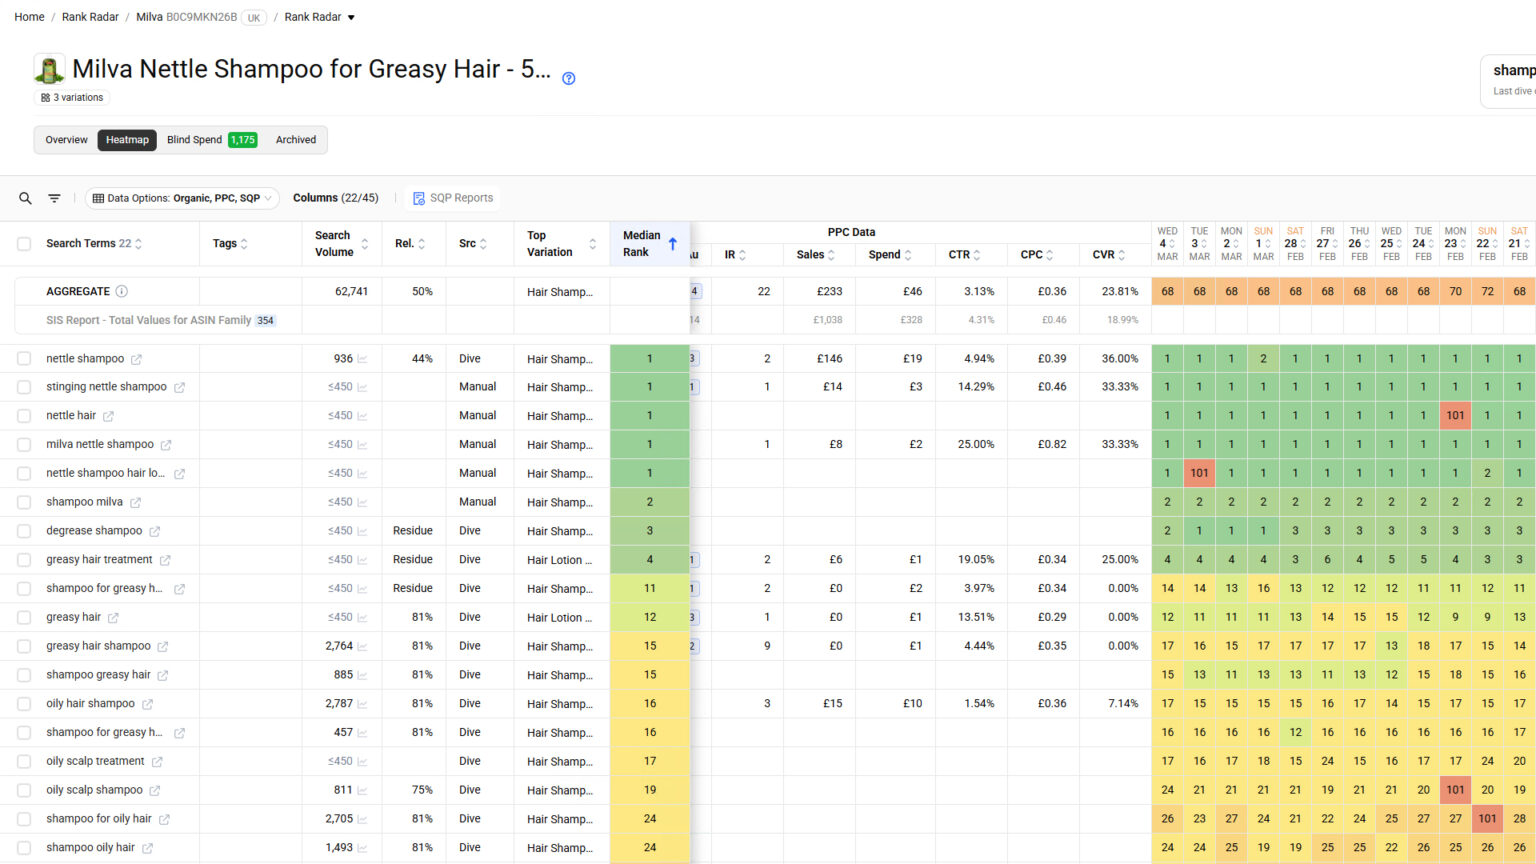Switch to the Overview tab
1536x864 pixels.
(x=66, y=140)
